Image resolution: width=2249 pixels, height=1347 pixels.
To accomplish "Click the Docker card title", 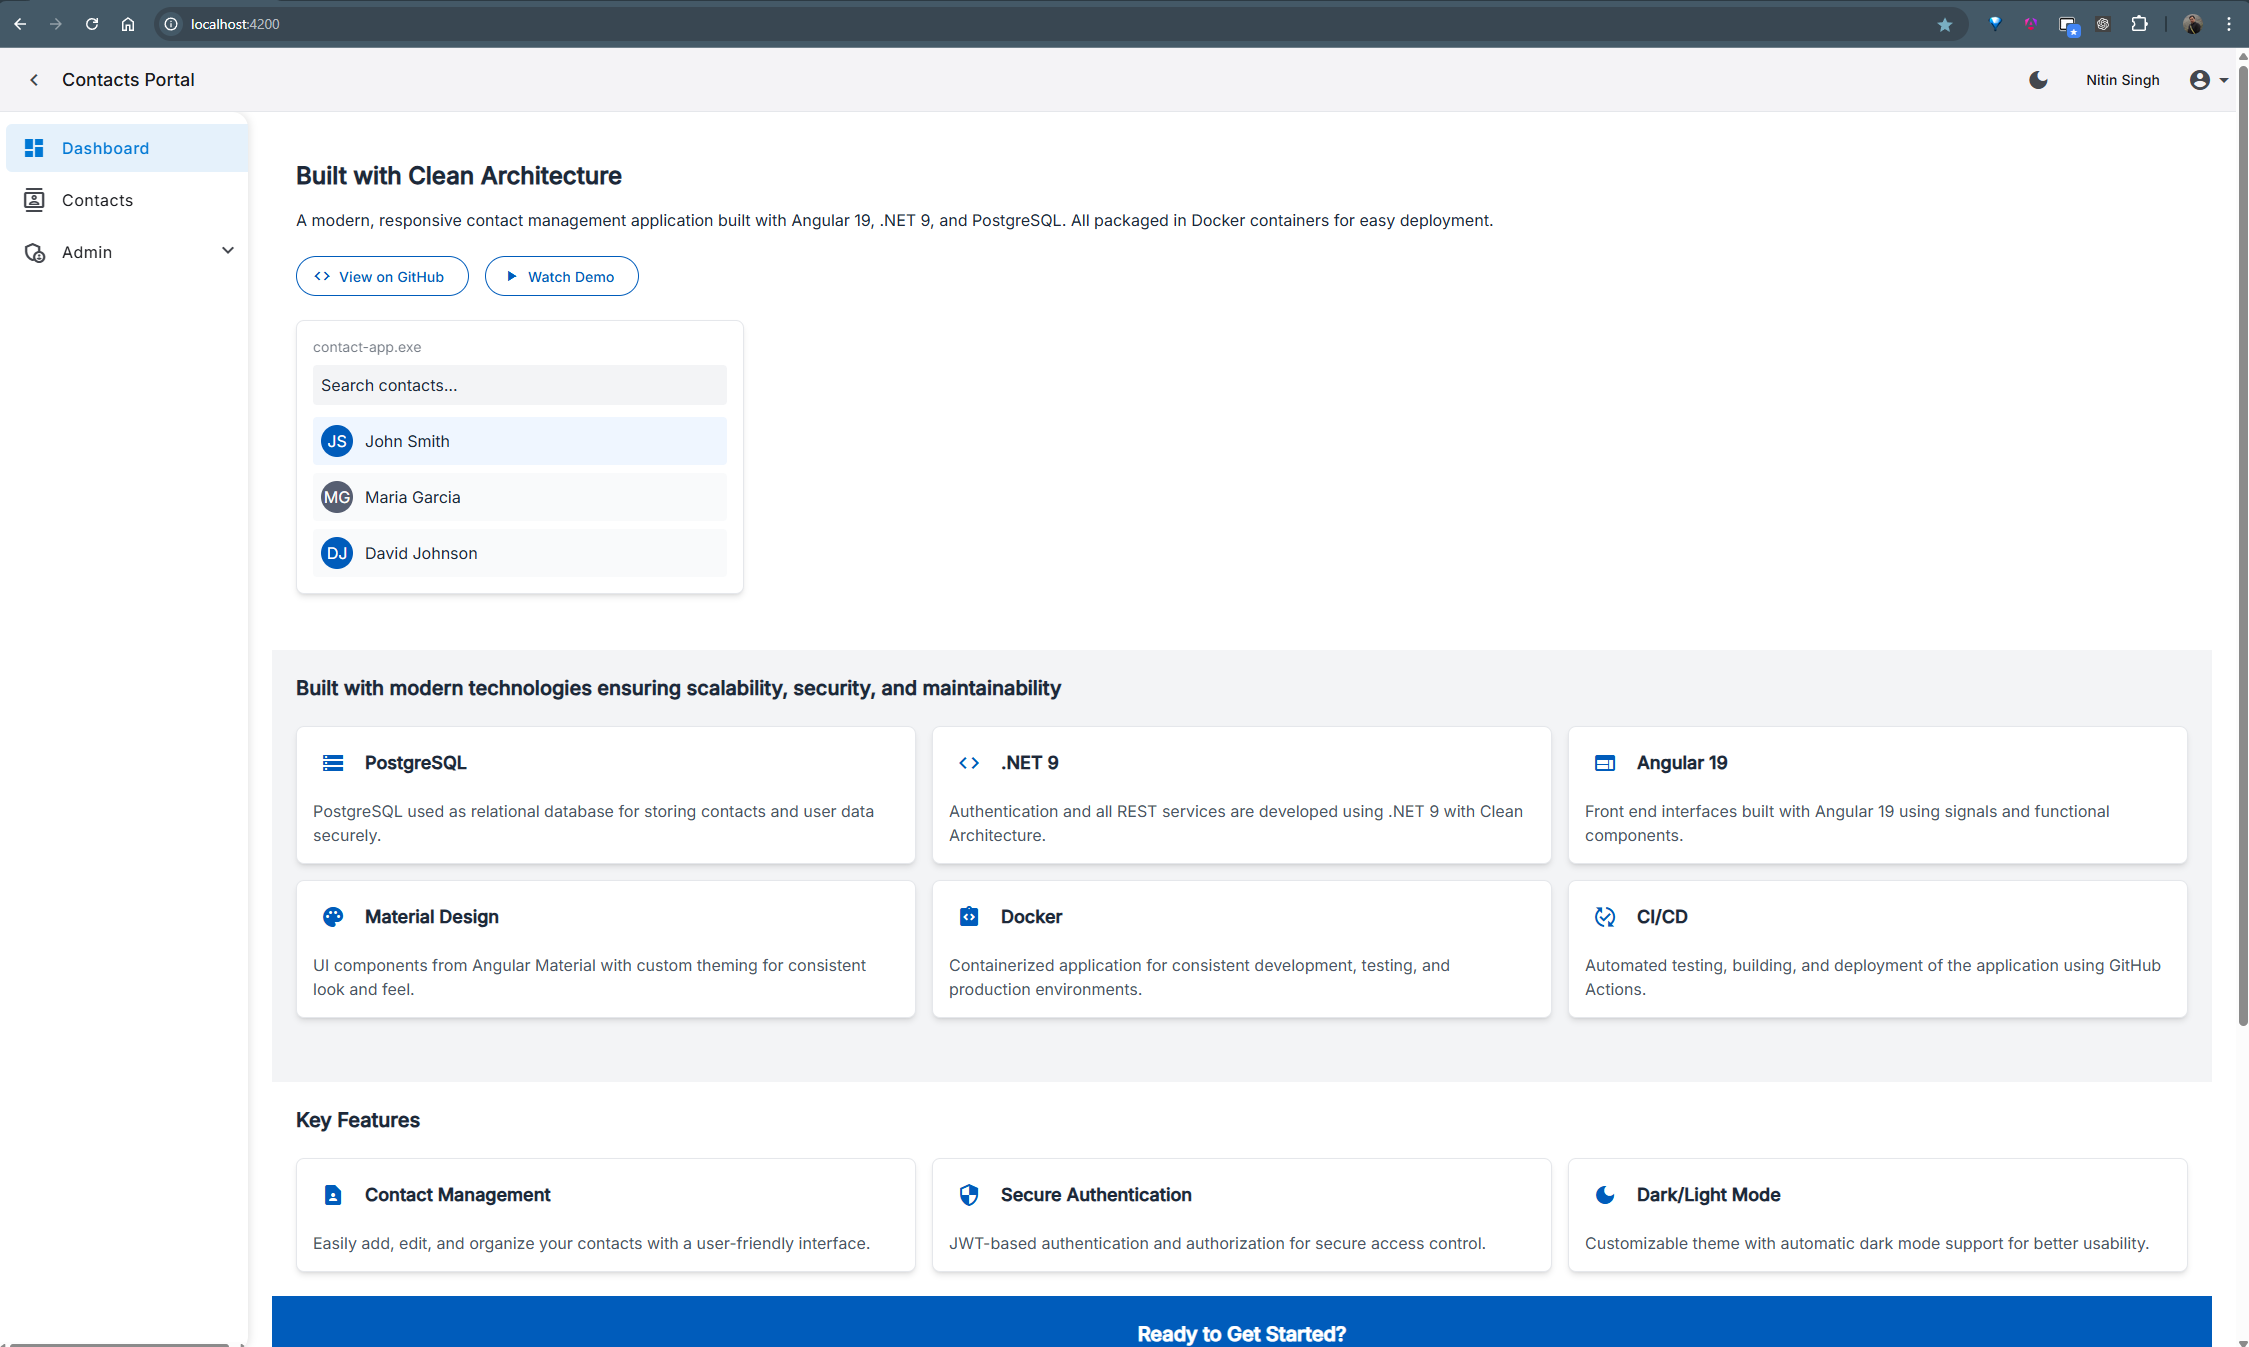I will (1031, 917).
